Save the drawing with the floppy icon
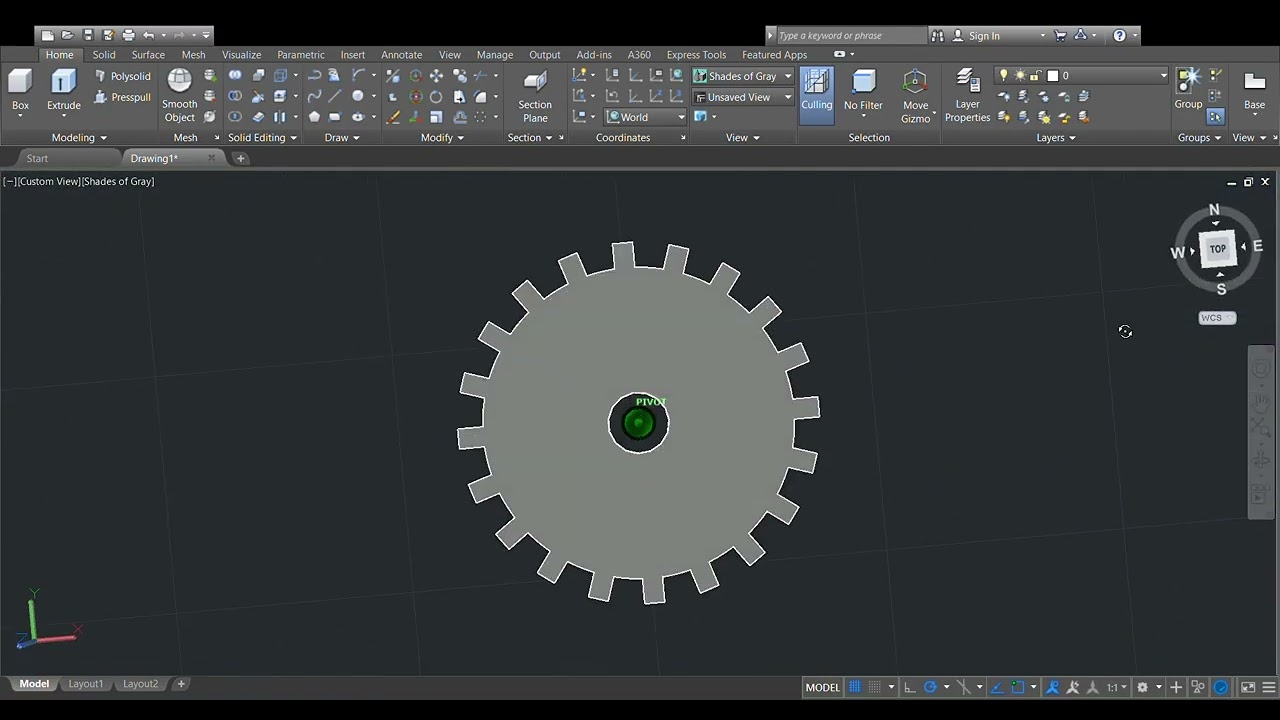 point(88,36)
